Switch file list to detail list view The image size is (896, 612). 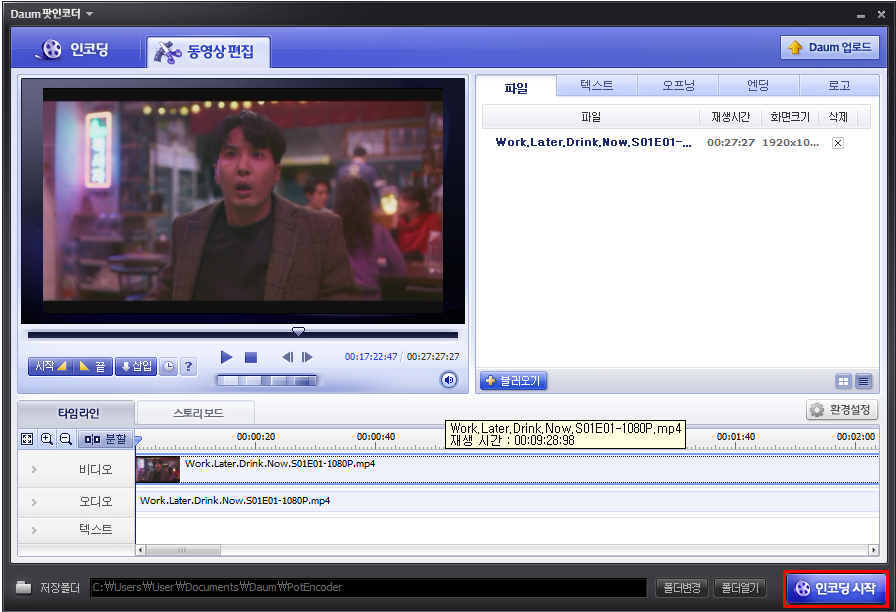pos(863,381)
